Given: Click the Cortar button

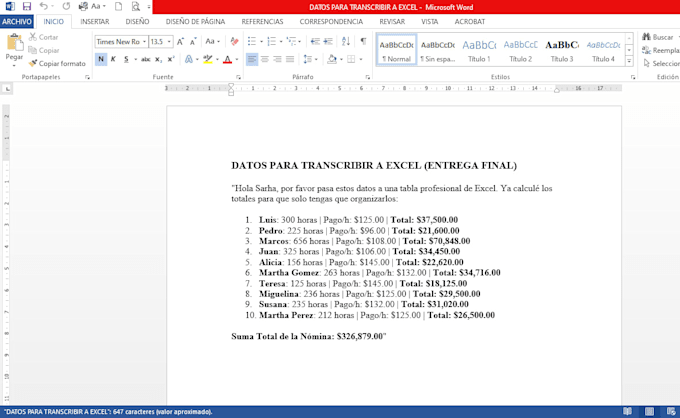Looking at the screenshot, I should pos(43,37).
